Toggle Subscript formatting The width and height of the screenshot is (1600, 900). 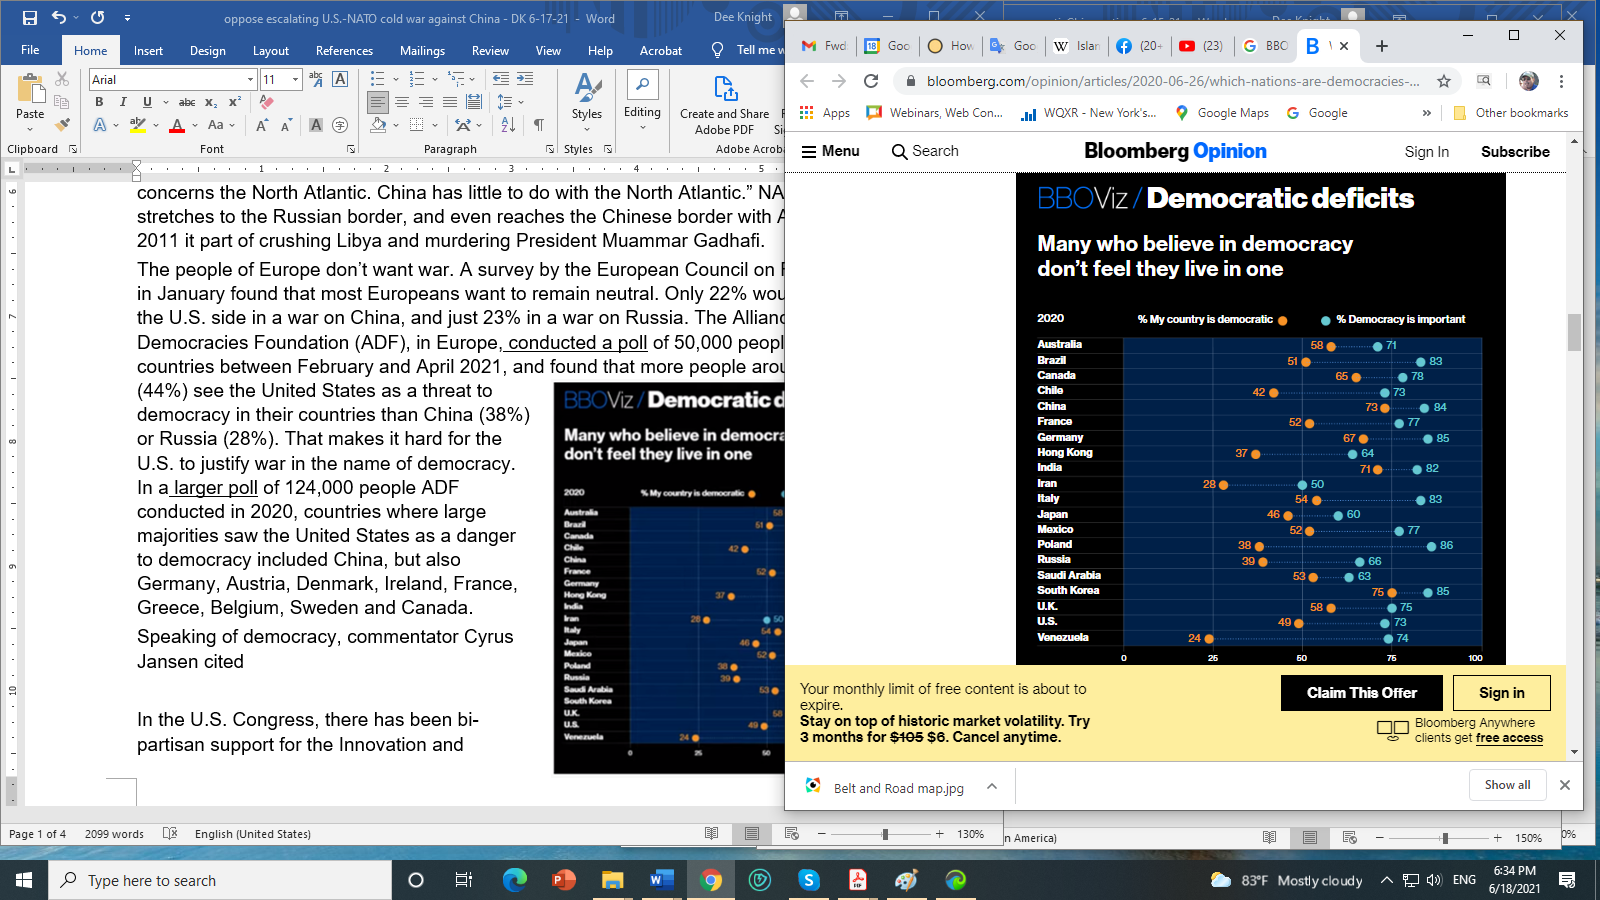coord(211,102)
